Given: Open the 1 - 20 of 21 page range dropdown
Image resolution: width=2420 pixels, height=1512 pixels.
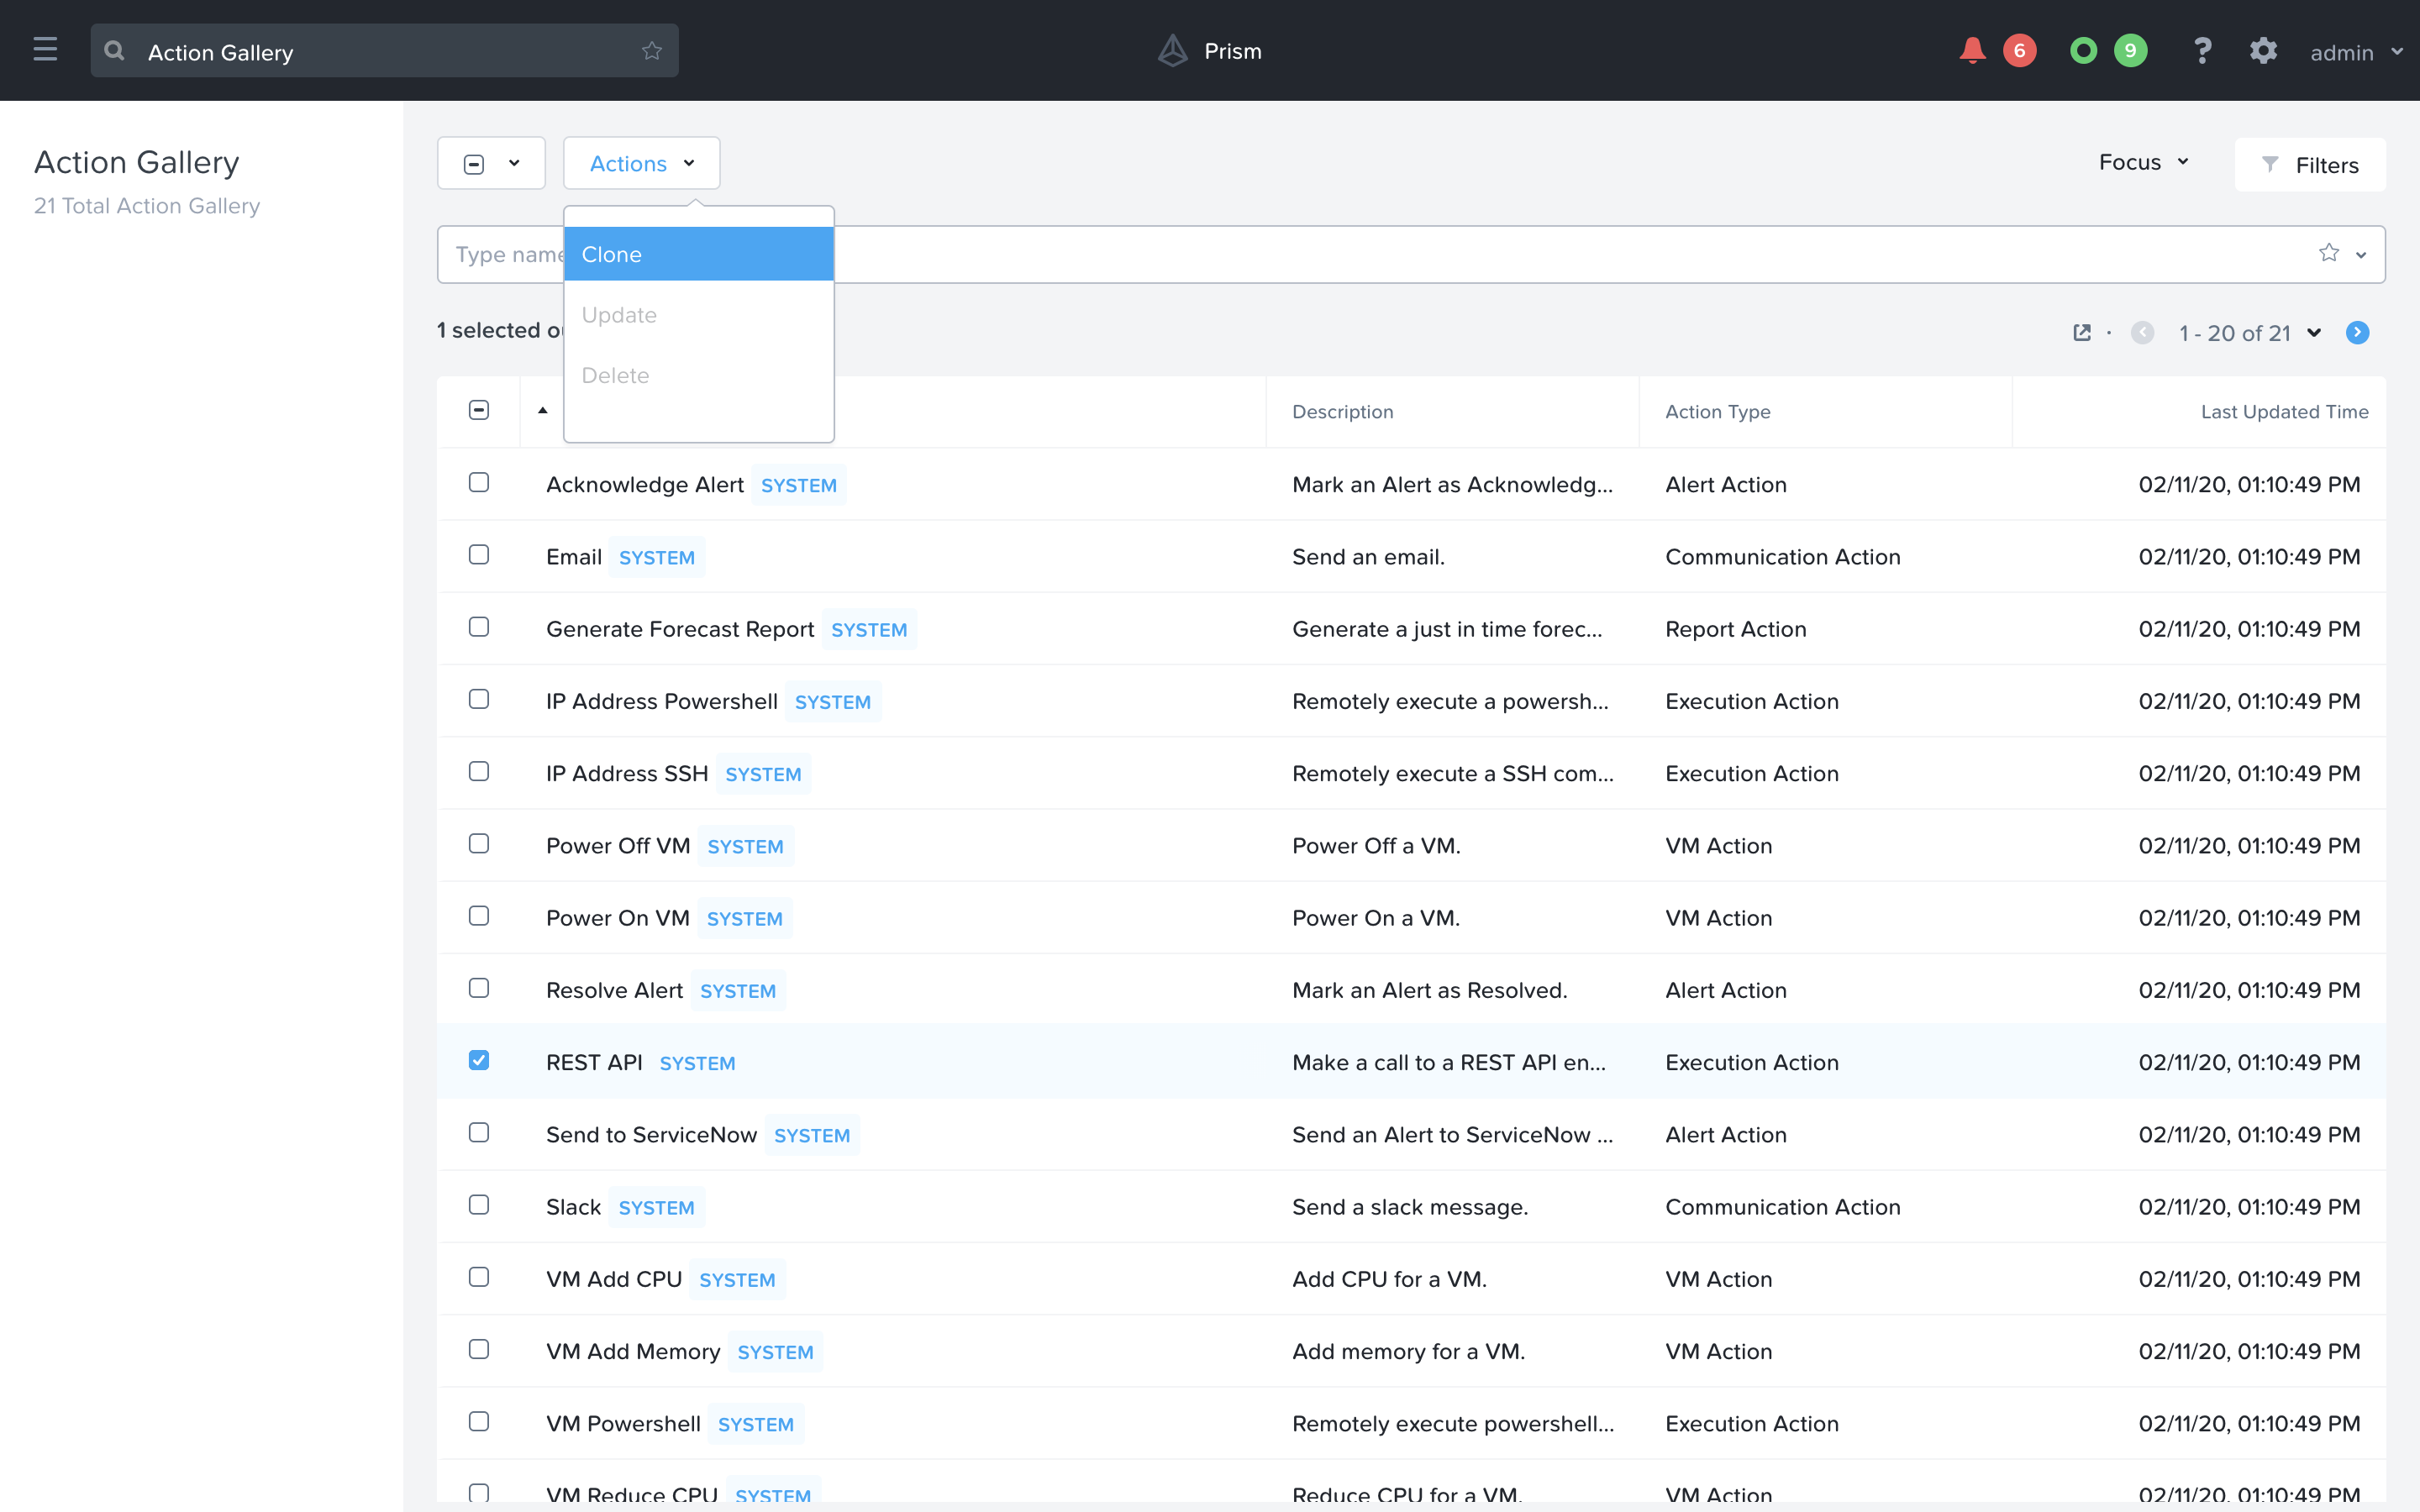Looking at the screenshot, I should tap(2249, 333).
